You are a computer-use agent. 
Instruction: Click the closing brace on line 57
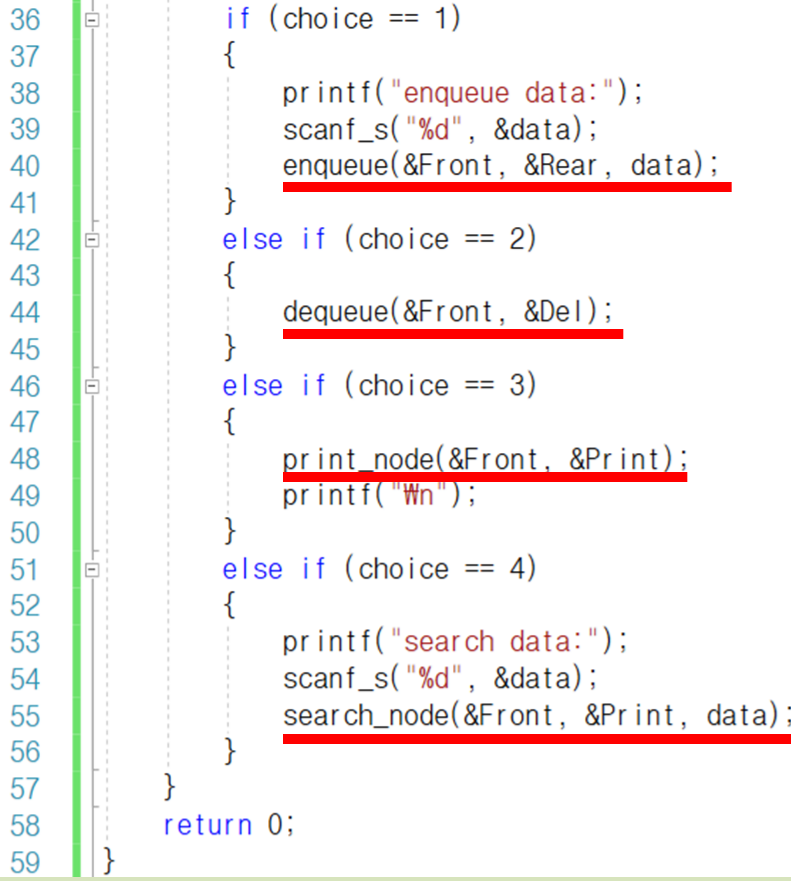(x=170, y=787)
